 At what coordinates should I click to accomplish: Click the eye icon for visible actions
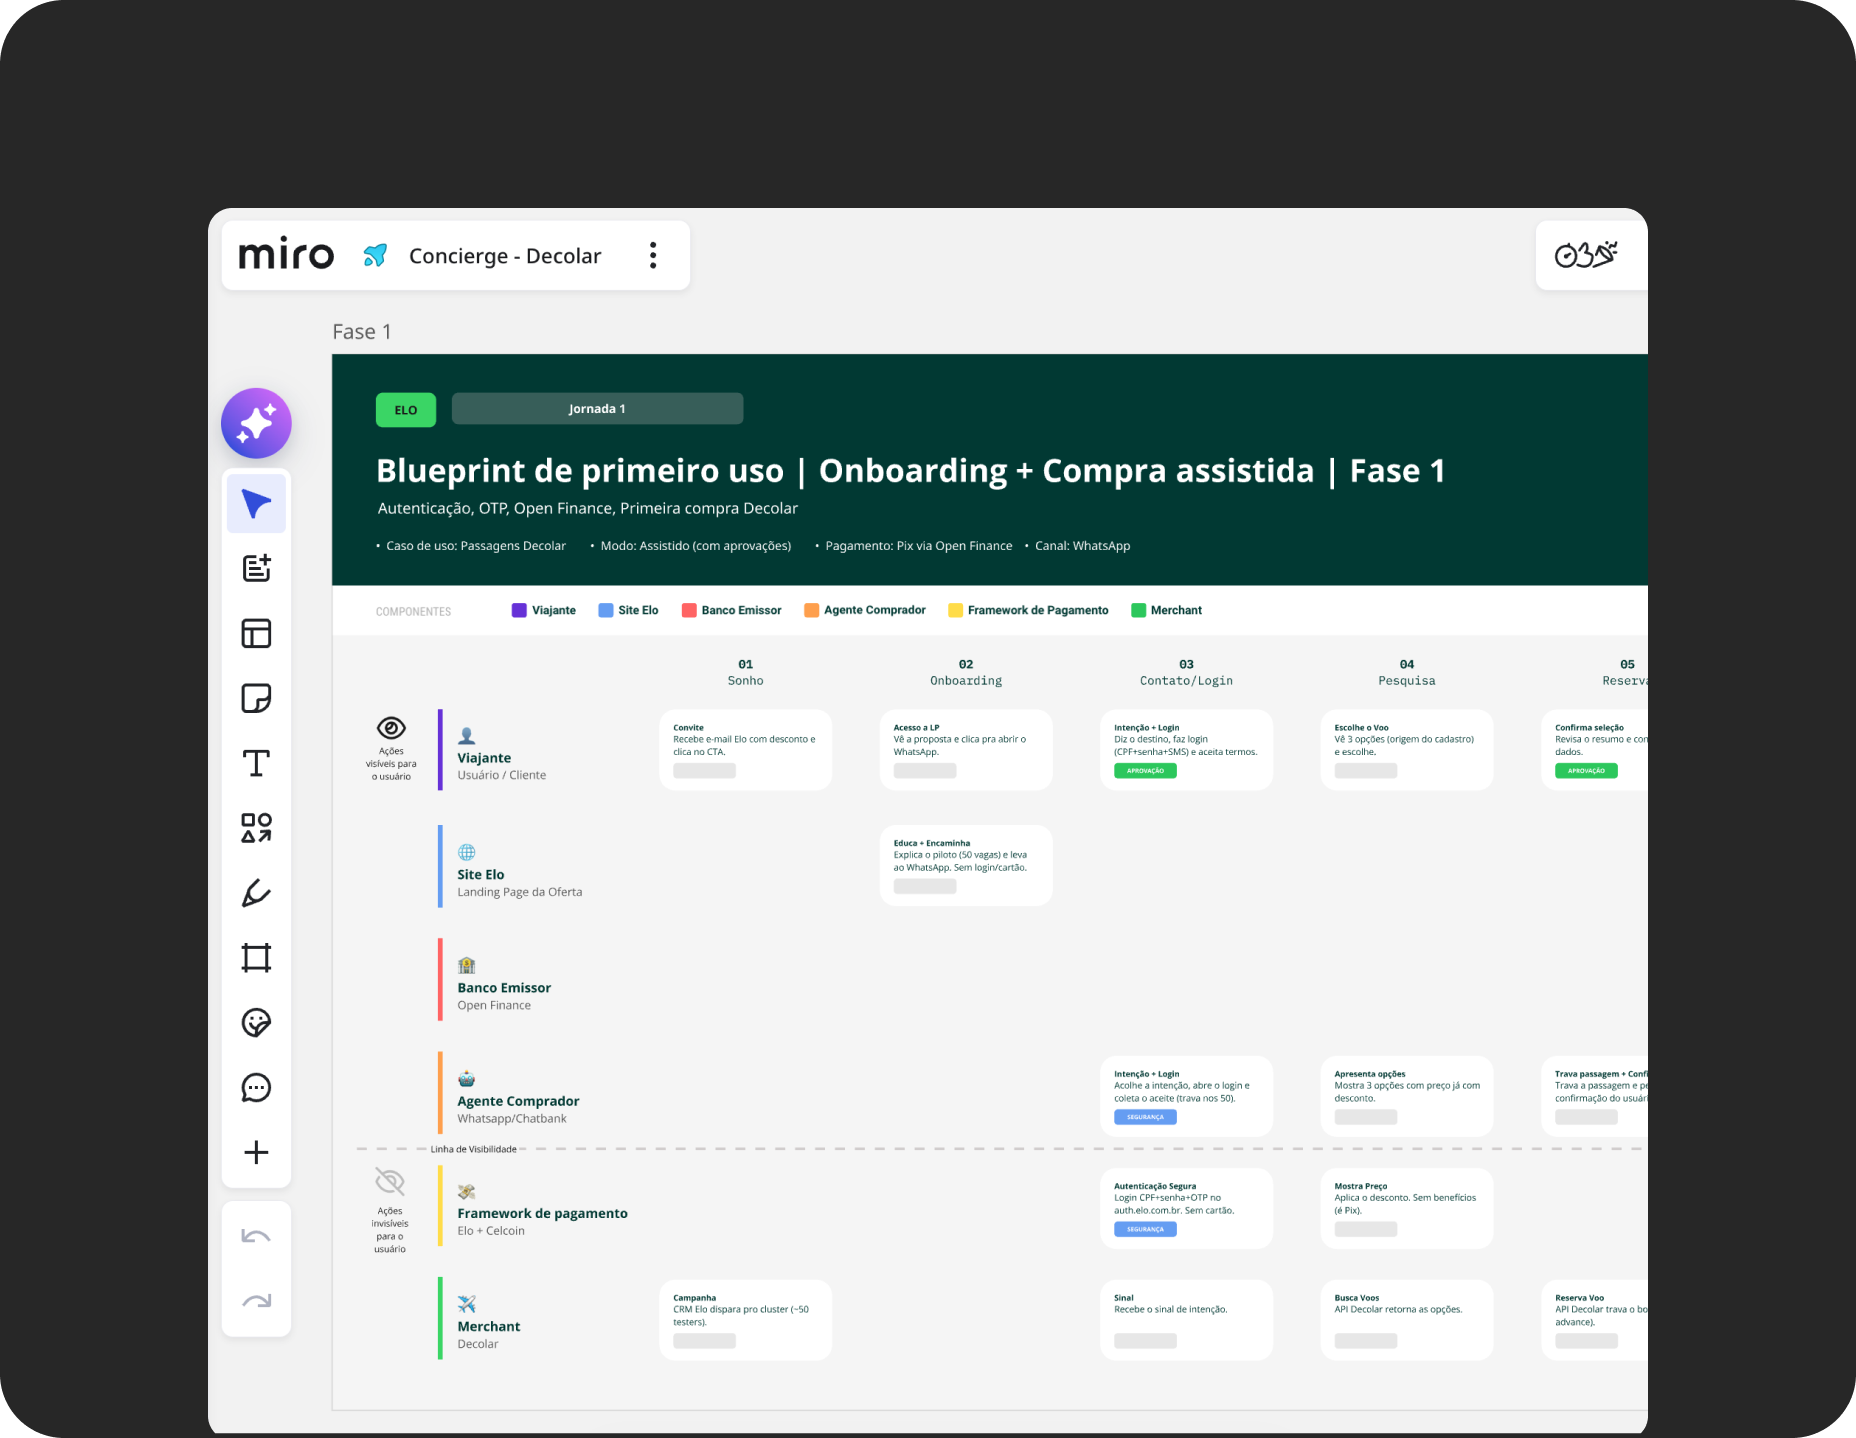click(x=391, y=728)
